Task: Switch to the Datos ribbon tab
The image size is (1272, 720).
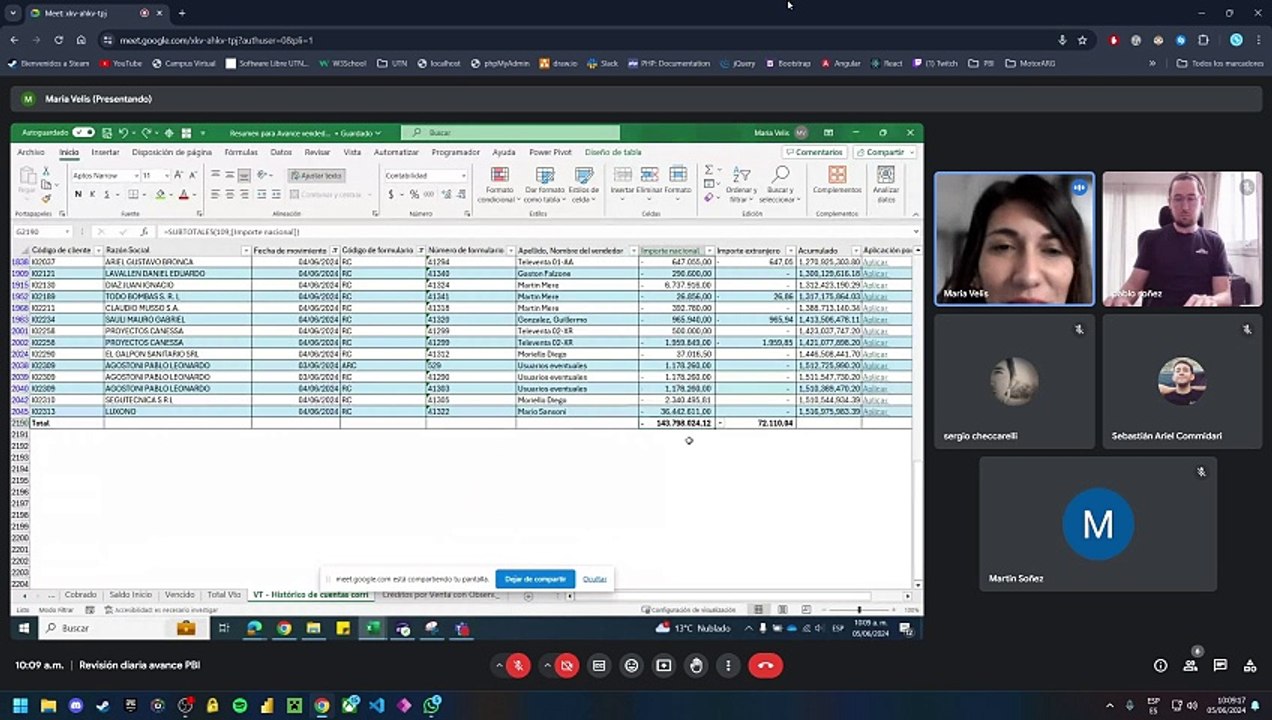Action: 281,152
